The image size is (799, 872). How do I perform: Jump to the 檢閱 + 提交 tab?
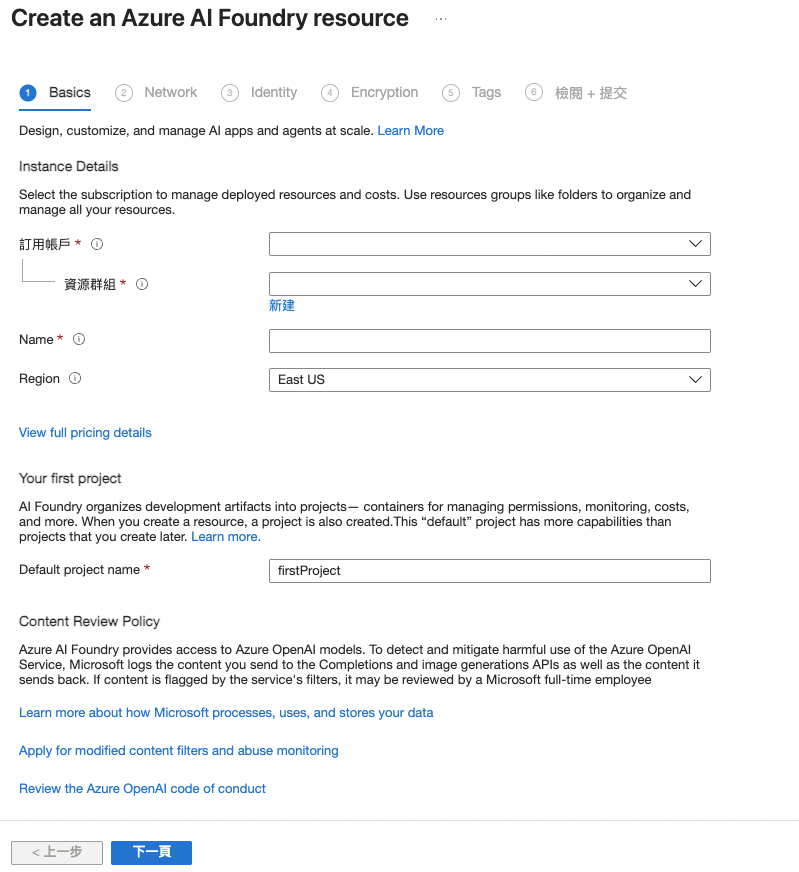[590, 93]
